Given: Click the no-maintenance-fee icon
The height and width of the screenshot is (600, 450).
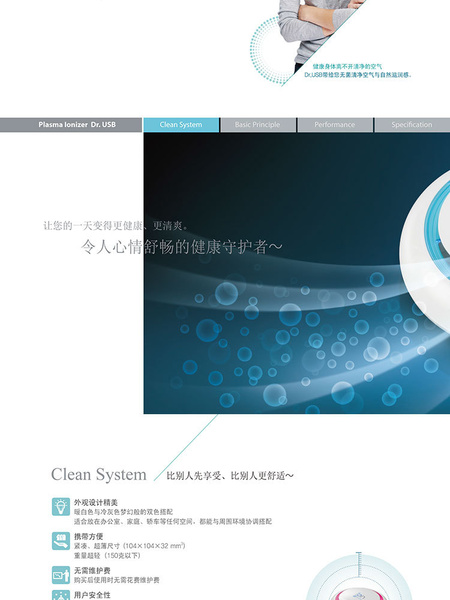Looking at the screenshot, I should (x=61, y=575).
